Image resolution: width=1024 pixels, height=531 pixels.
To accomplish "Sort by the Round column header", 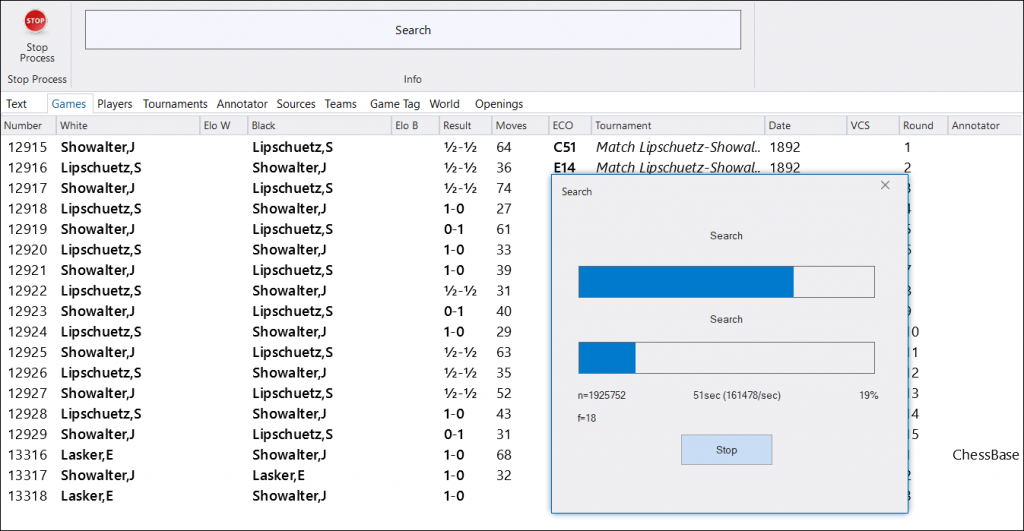I will pos(923,125).
